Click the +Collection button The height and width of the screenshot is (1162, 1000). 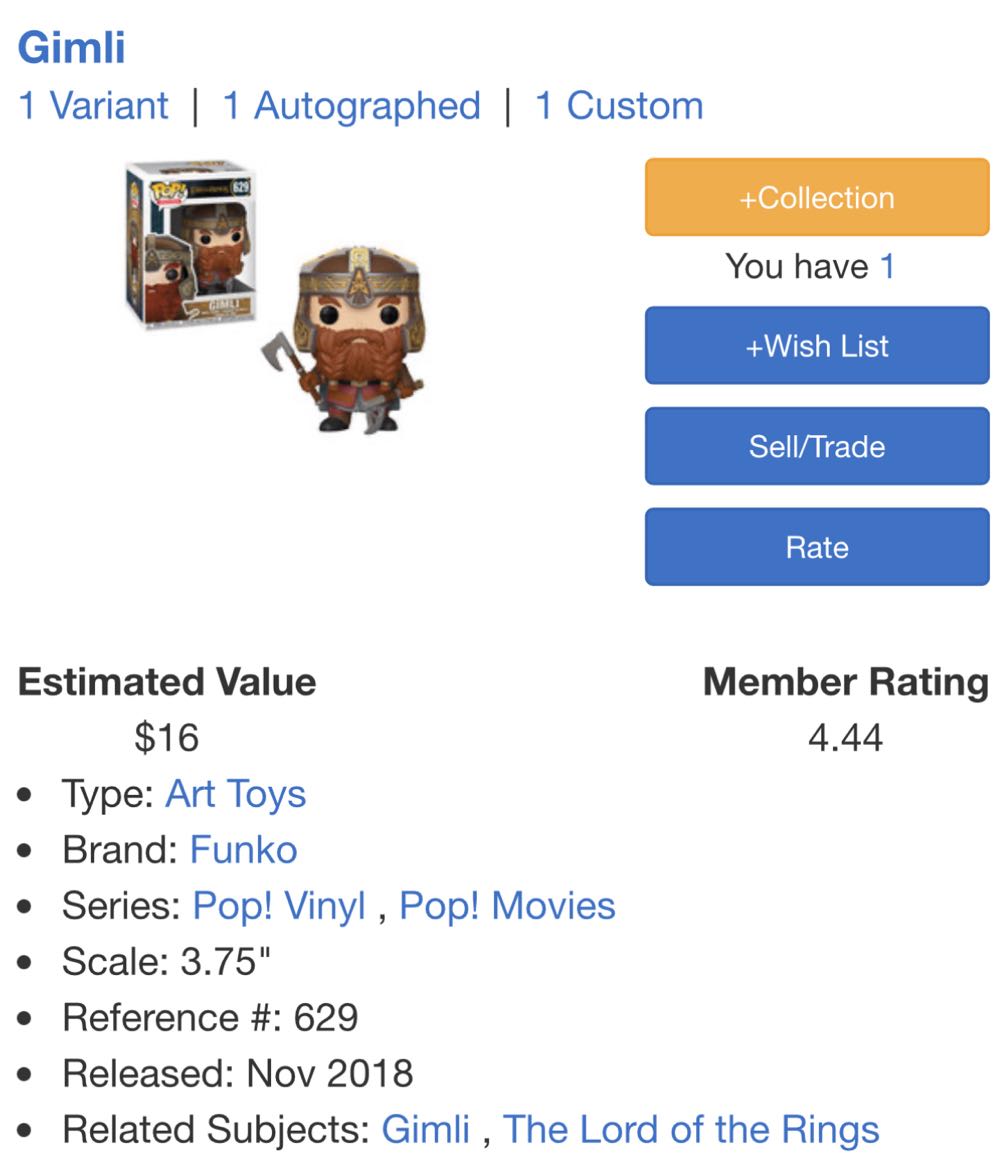816,197
